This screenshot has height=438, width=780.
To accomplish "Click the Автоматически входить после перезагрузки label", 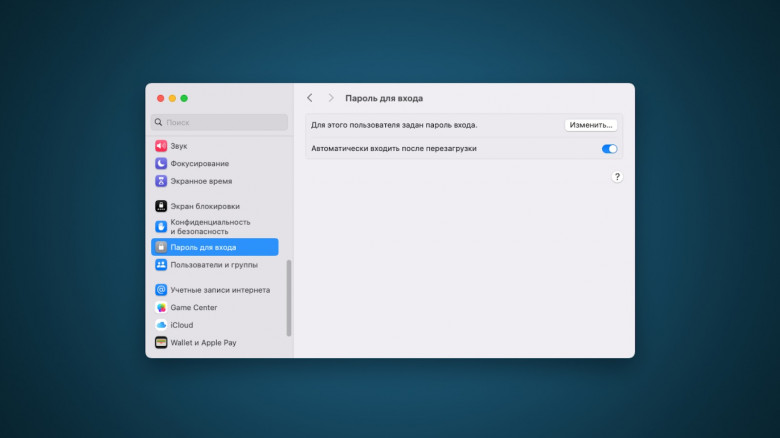I will pyautogui.click(x=393, y=148).
